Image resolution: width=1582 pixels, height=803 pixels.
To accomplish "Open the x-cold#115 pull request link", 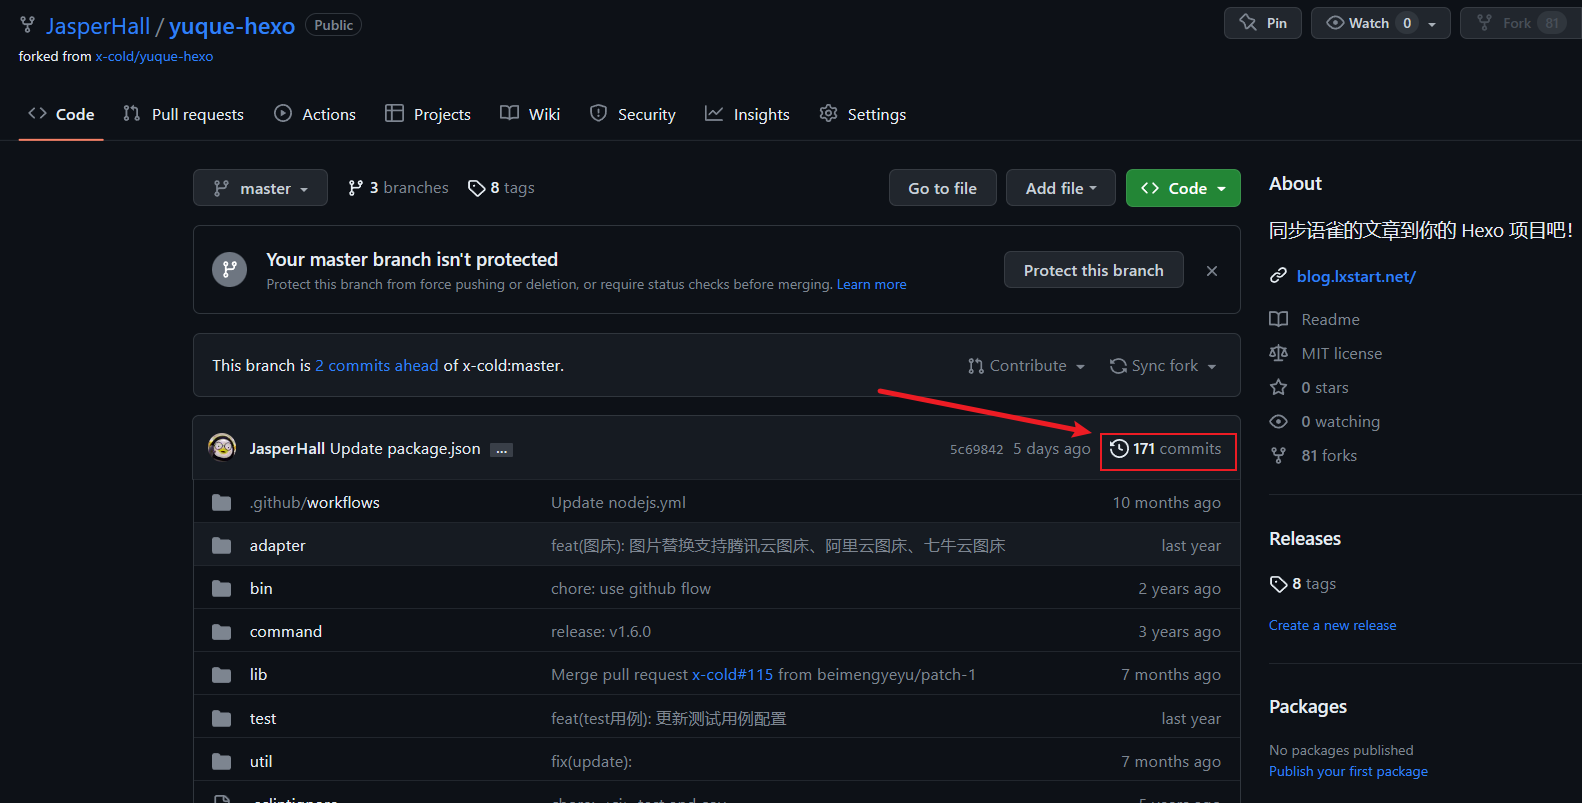I will click(x=733, y=675).
